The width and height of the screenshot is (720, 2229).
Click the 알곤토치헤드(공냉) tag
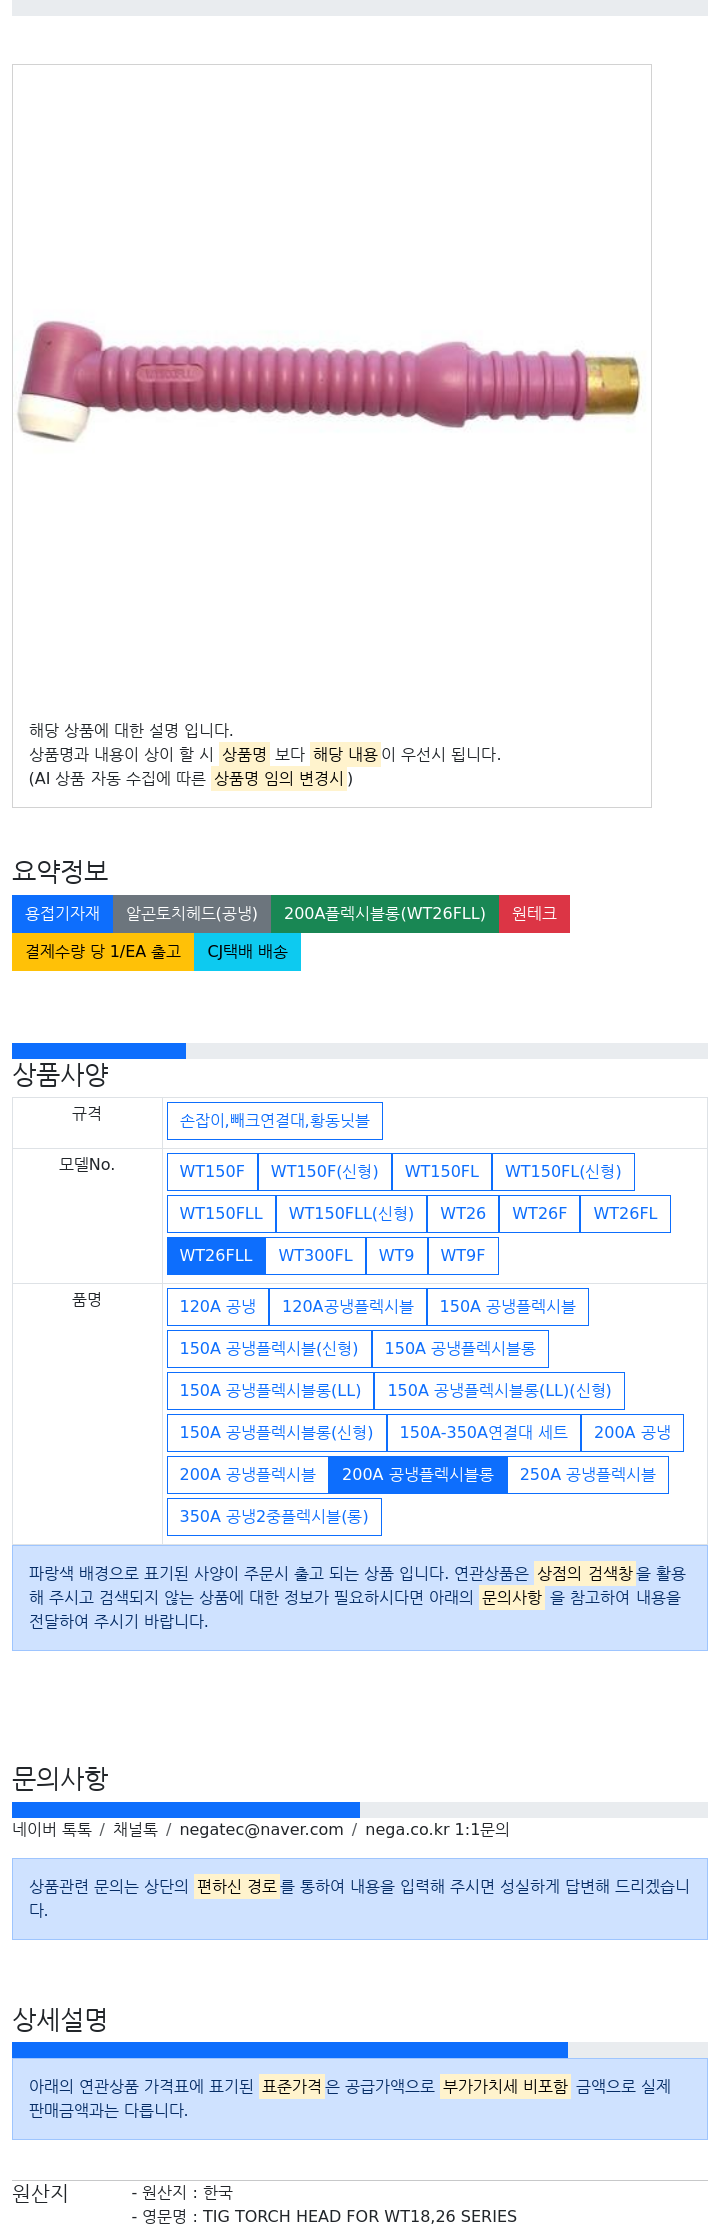[x=192, y=913]
